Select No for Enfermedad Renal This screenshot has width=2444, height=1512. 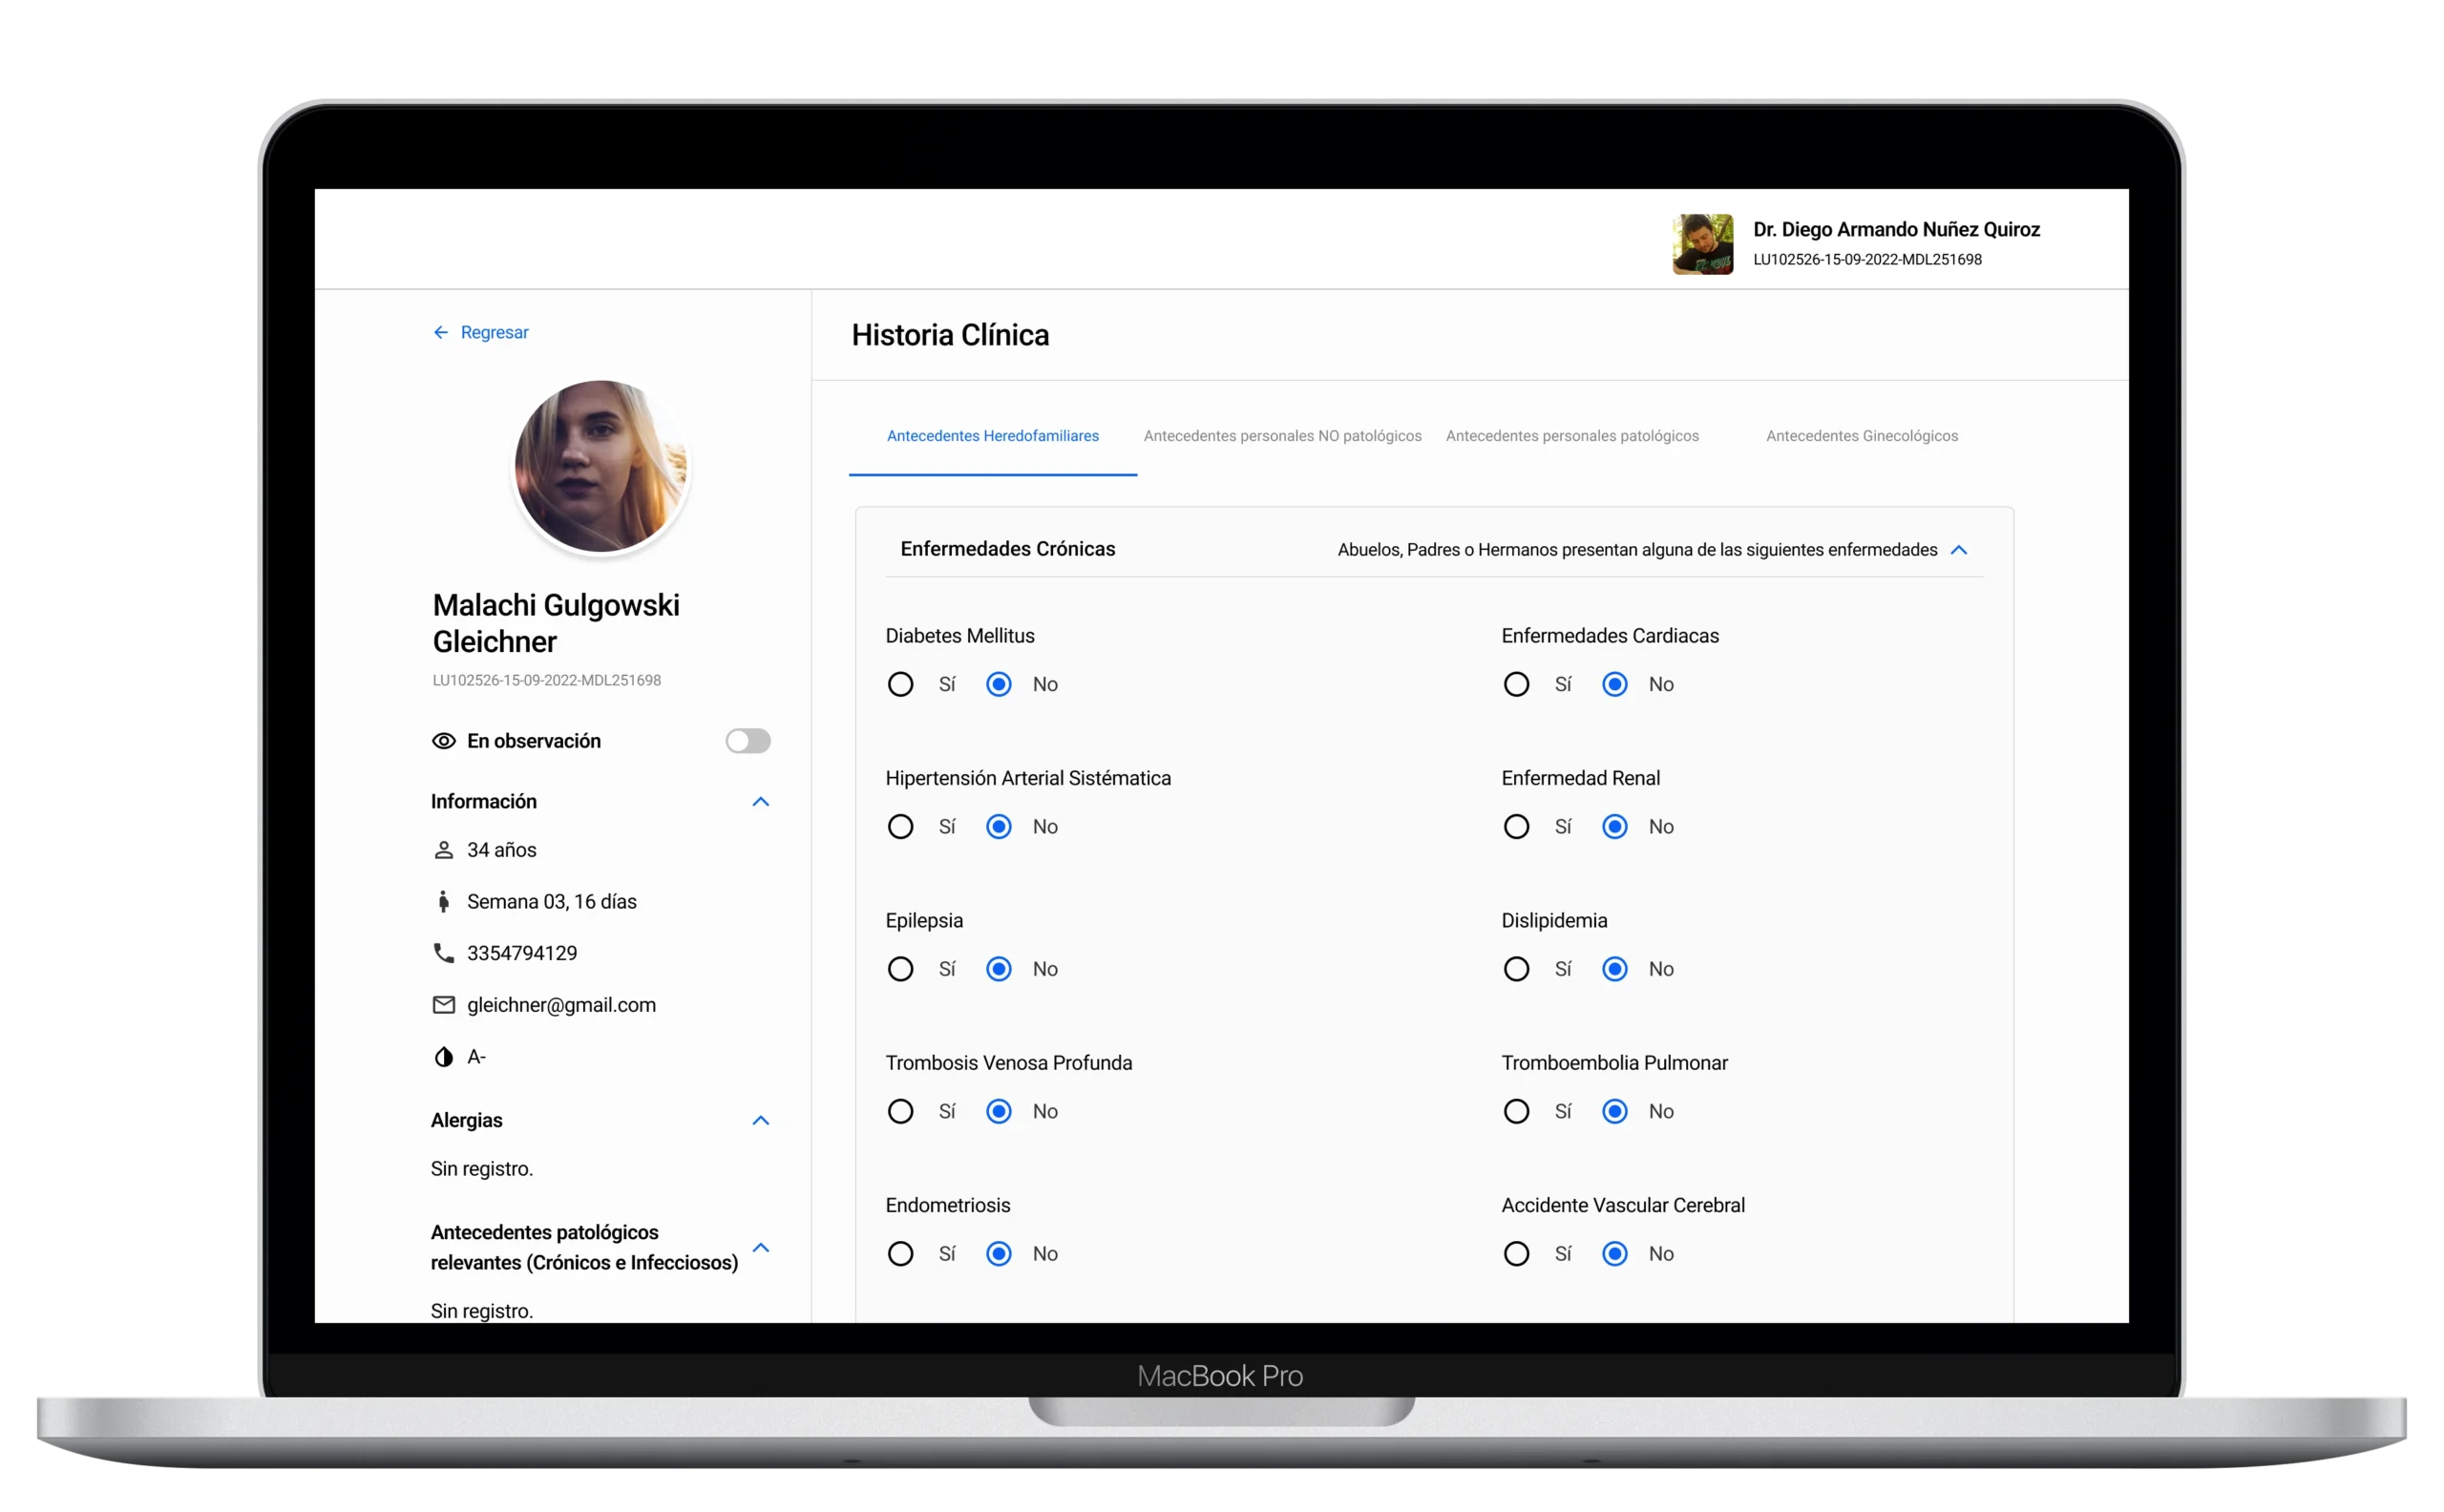point(1614,826)
